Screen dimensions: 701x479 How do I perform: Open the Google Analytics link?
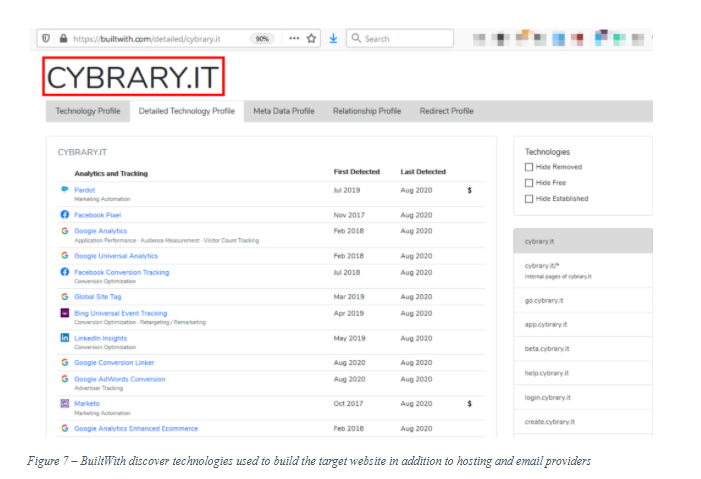[101, 231]
